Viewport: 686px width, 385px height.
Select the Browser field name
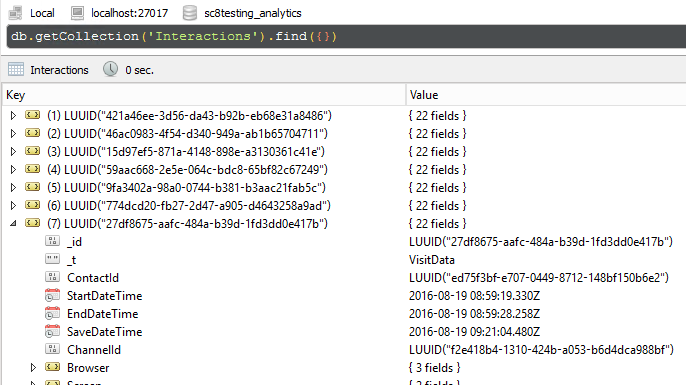[88, 368]
